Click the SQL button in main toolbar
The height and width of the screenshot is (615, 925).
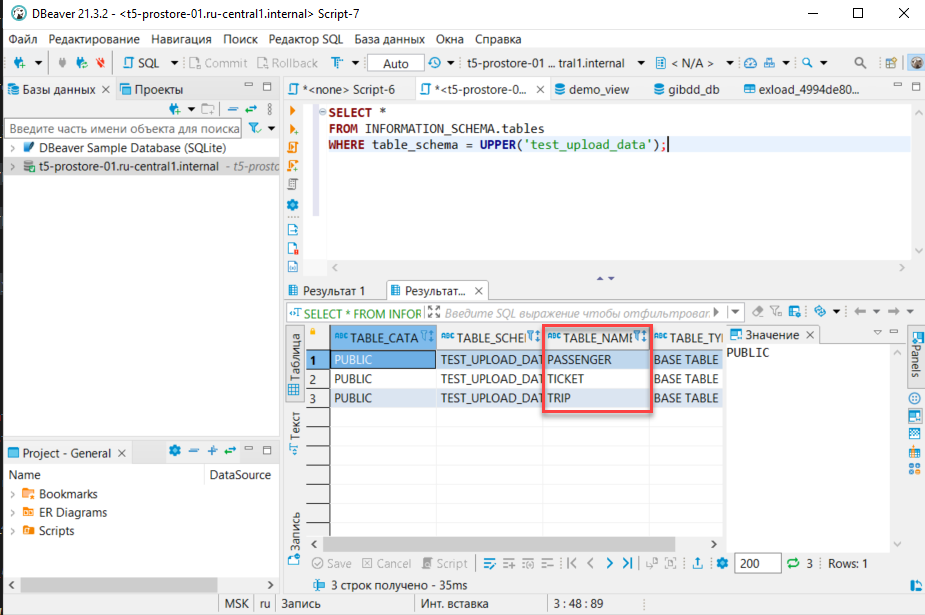click(x=141, y=63)
